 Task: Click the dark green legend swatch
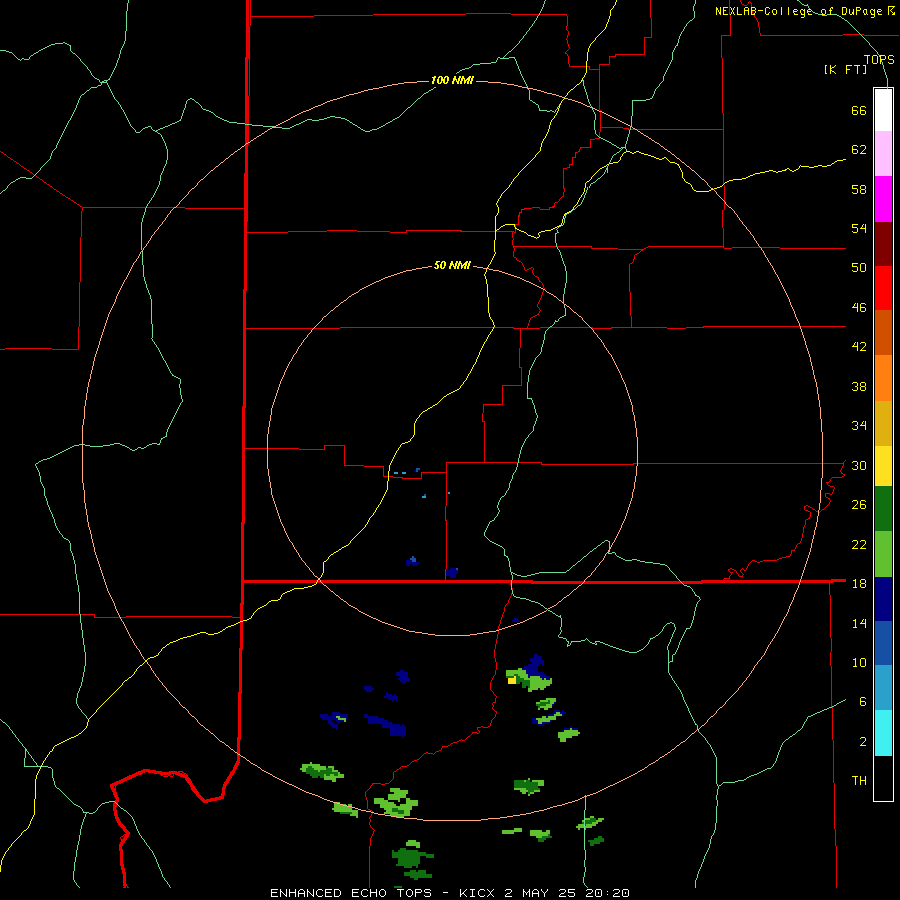[x=883, y=509]
